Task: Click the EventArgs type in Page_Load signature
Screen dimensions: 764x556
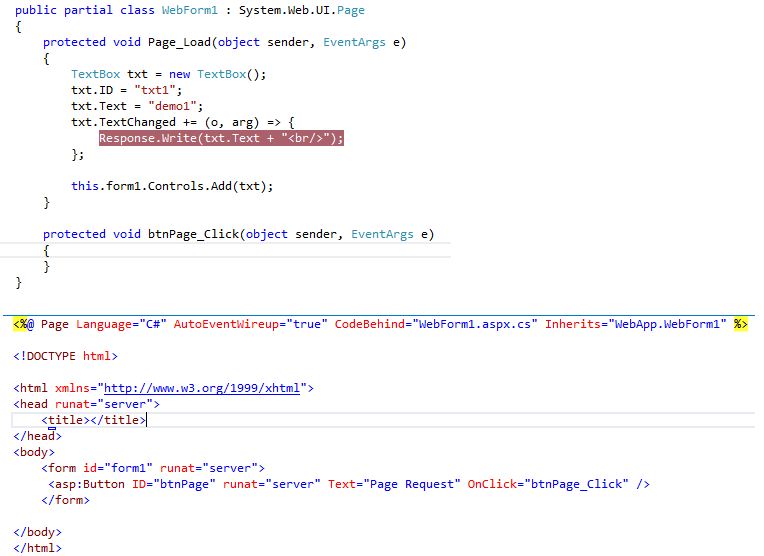Action: point(354,43)
